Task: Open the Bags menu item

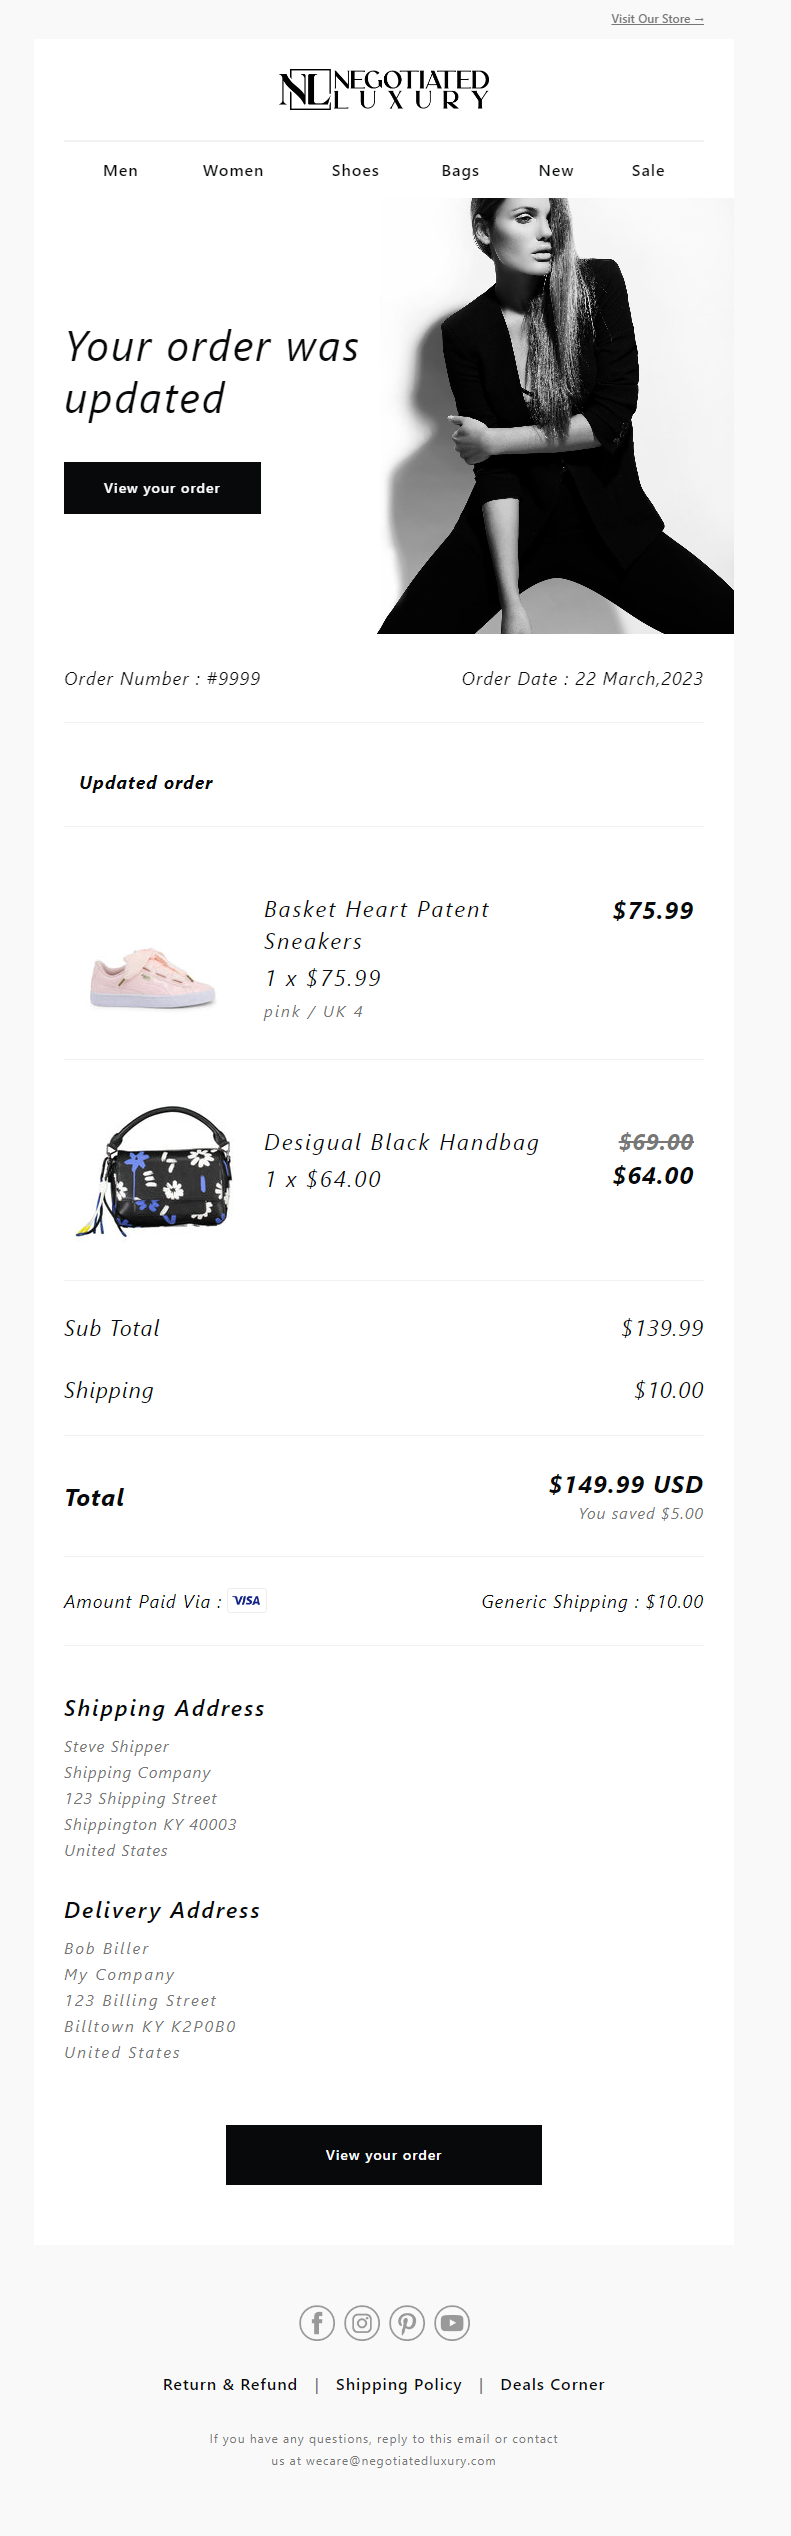Action: (460, 171)
